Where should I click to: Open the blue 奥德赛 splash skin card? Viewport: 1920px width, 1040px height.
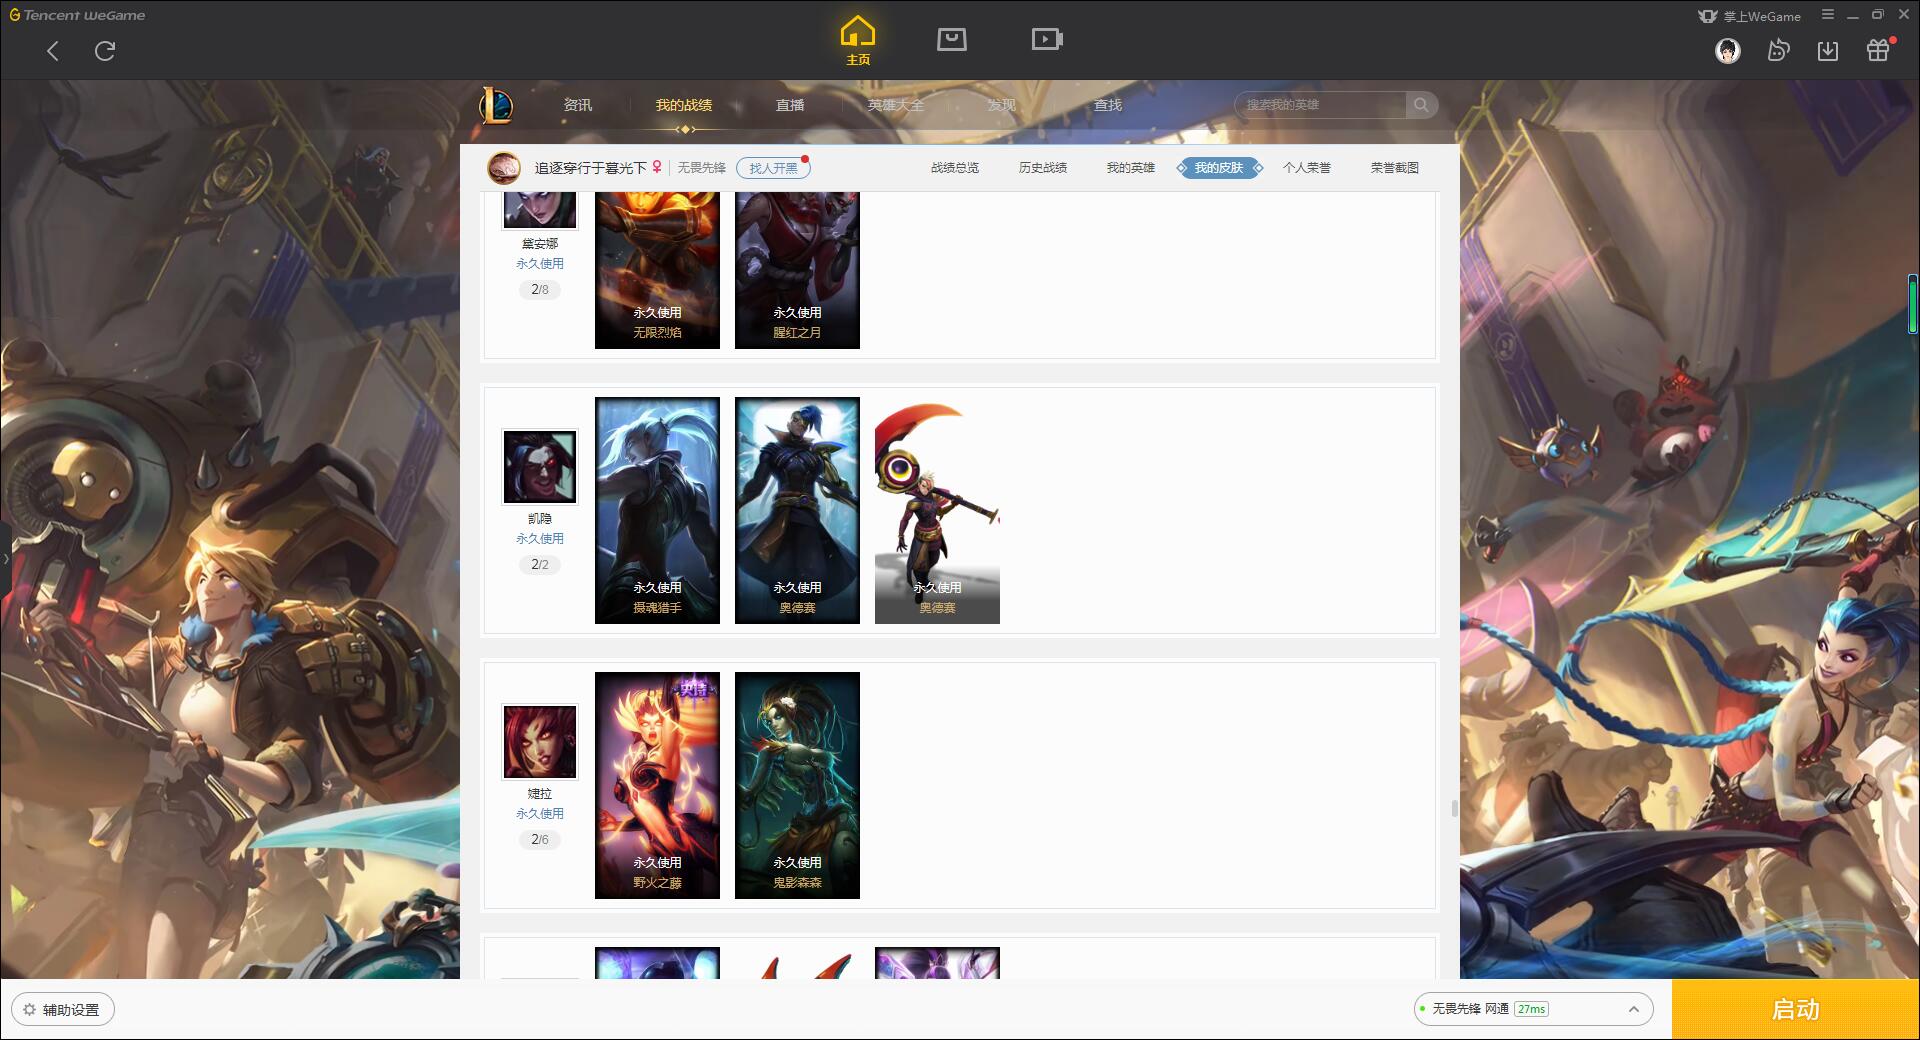tap(797, 510)
